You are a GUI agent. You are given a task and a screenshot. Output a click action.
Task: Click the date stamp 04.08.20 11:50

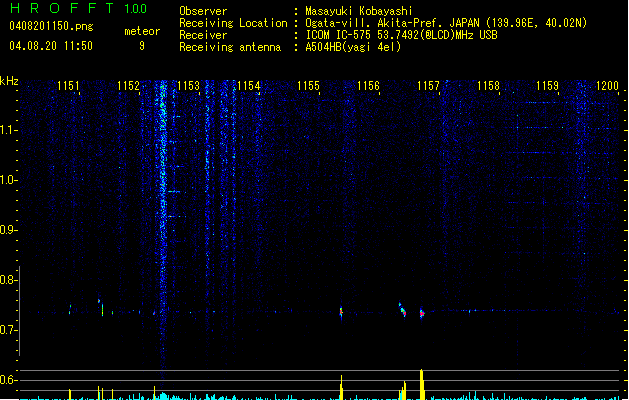pyautogui.click(x=51, y=46)
